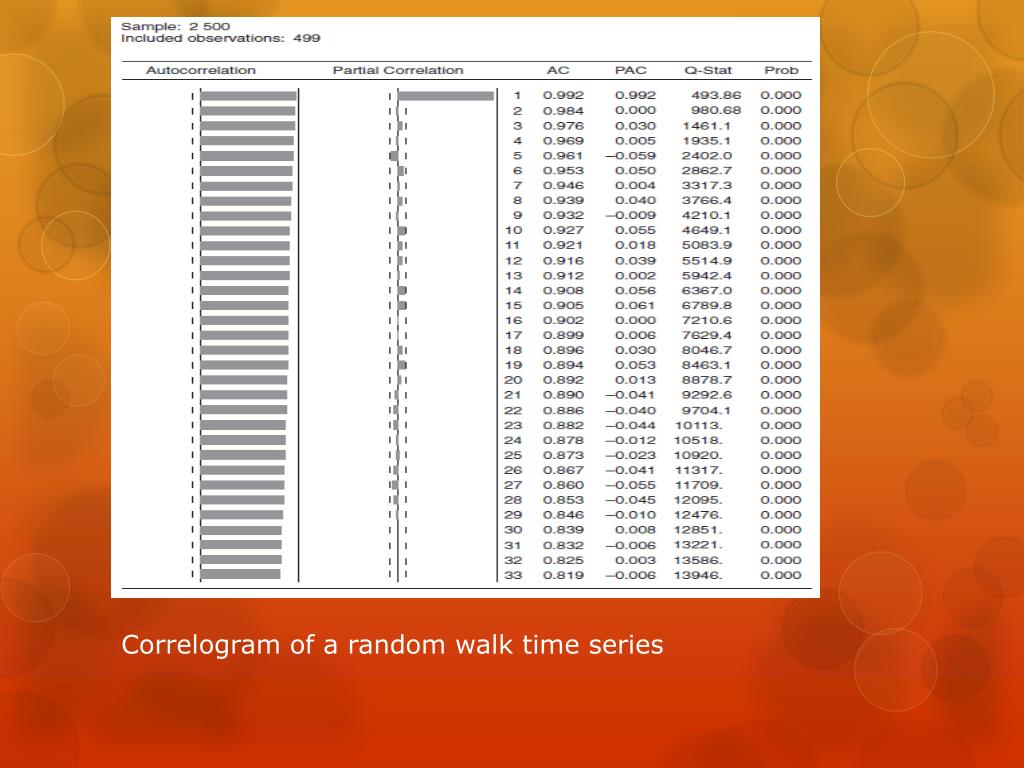The height and width of the screenshot is (768, 1024).
Task: Select PAC value 0.050 in lag 6
Action: (x=635, y=170)
